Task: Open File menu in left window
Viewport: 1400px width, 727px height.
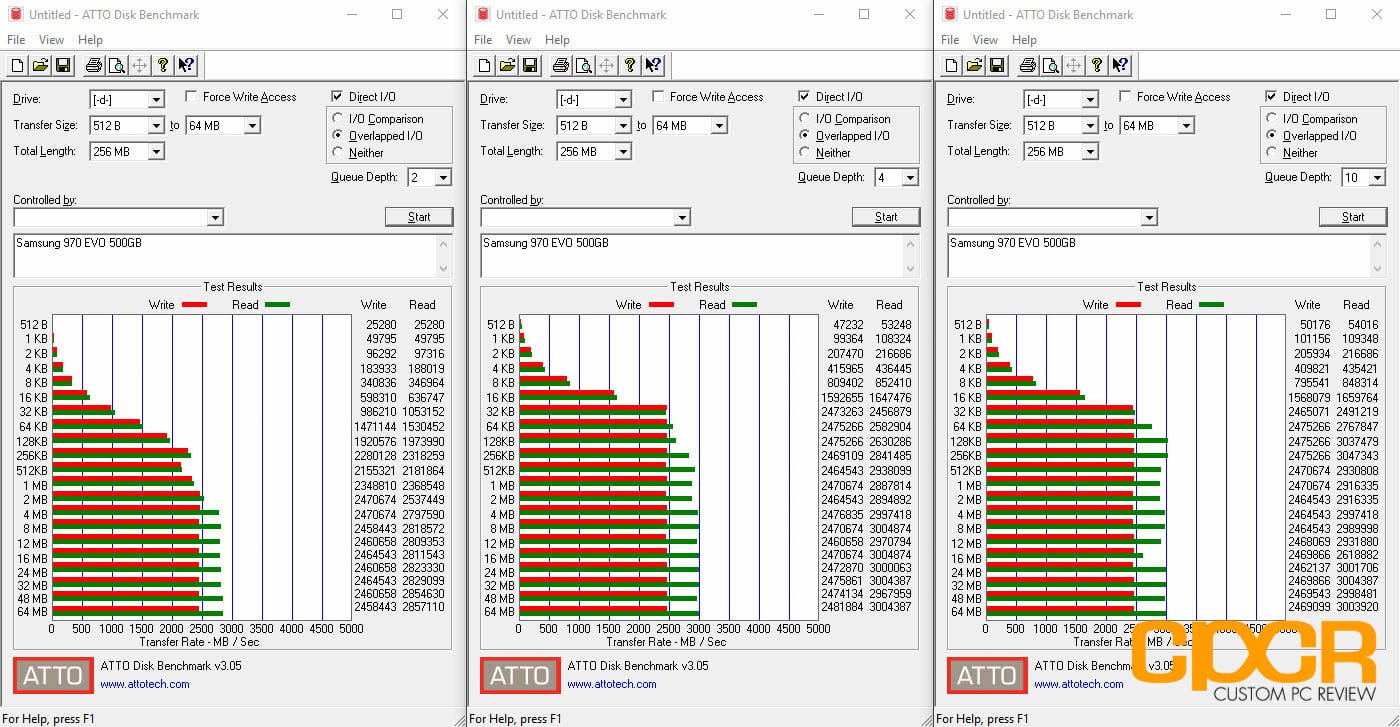Action: tap(16, 40)
